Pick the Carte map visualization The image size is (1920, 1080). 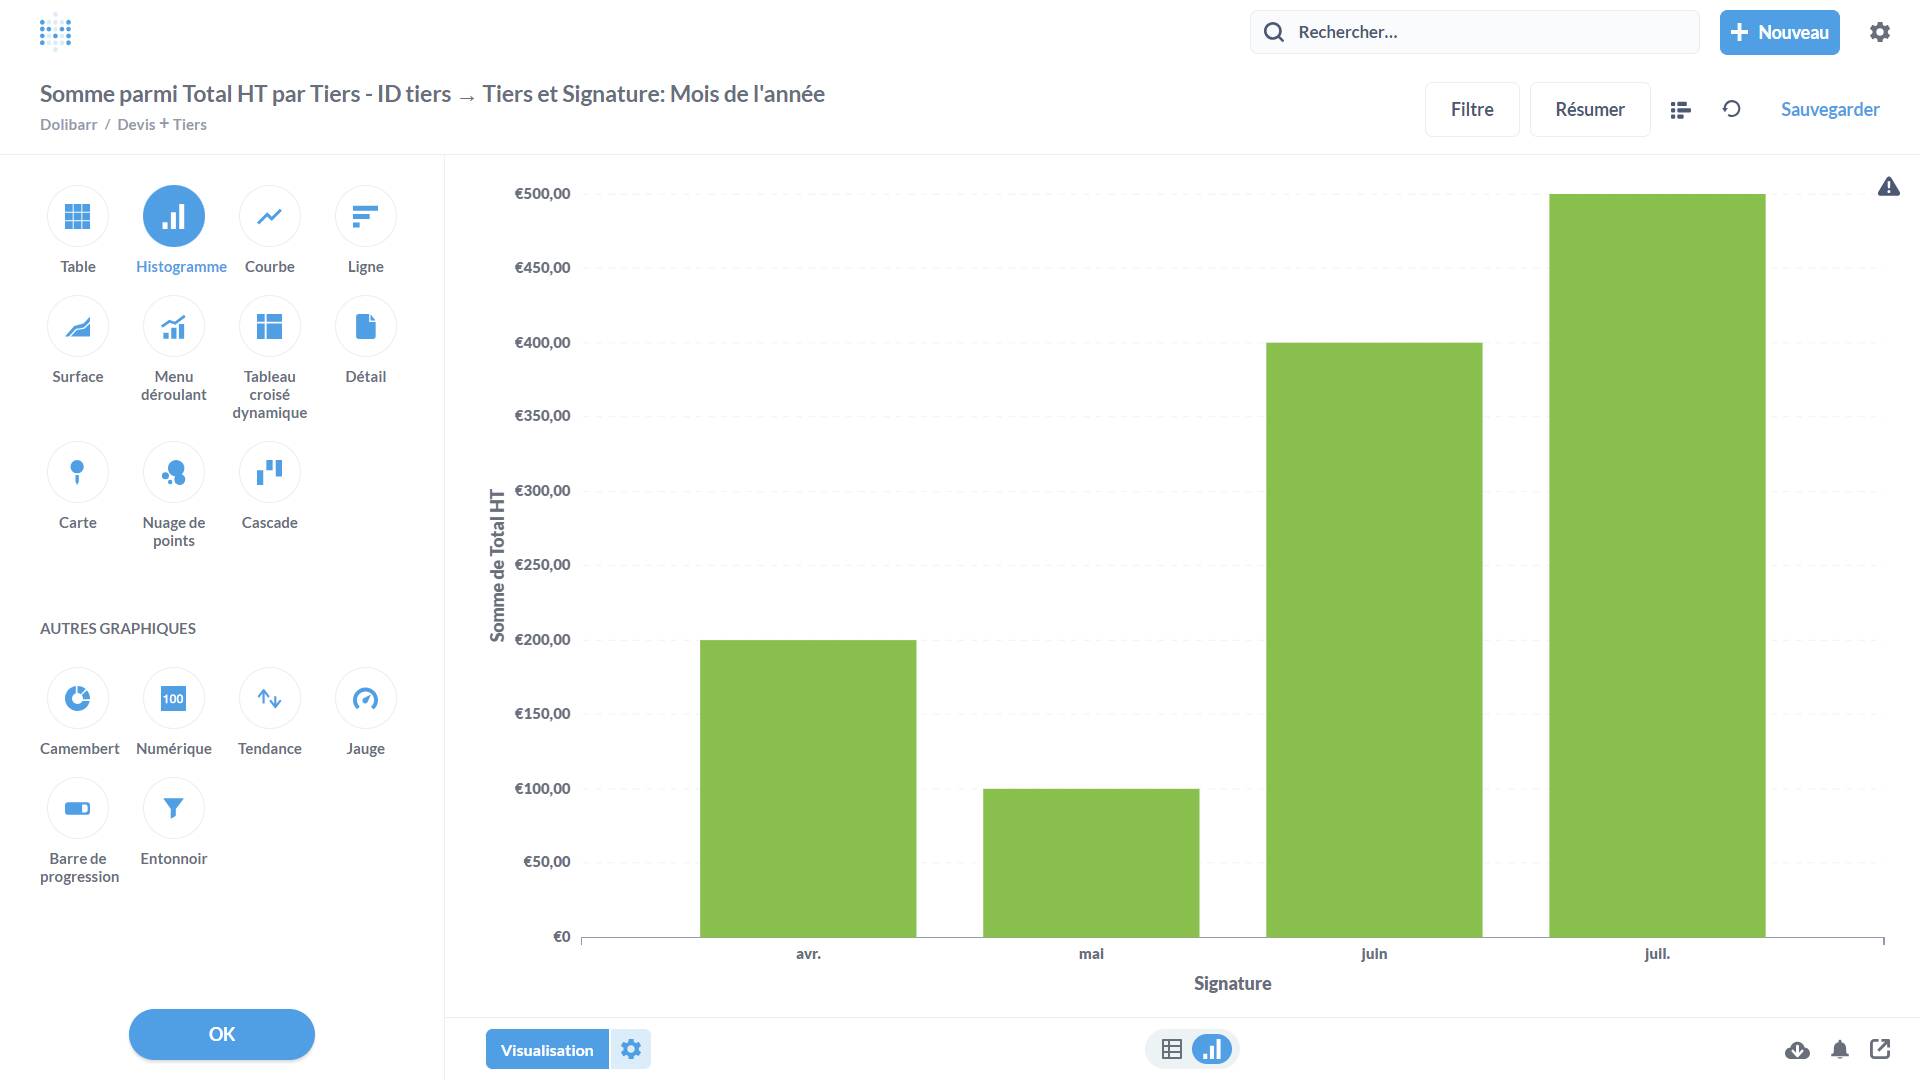[78, 472]
